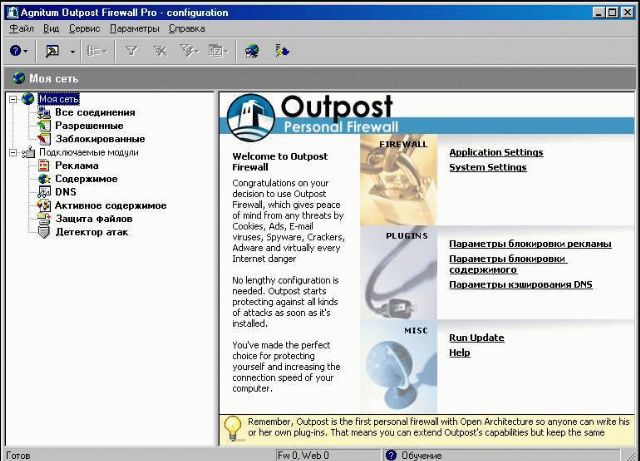This screenshot has width=640, height=461.
Task: Click the blue Help question mark toolbar icon
Action: point(15,51)
